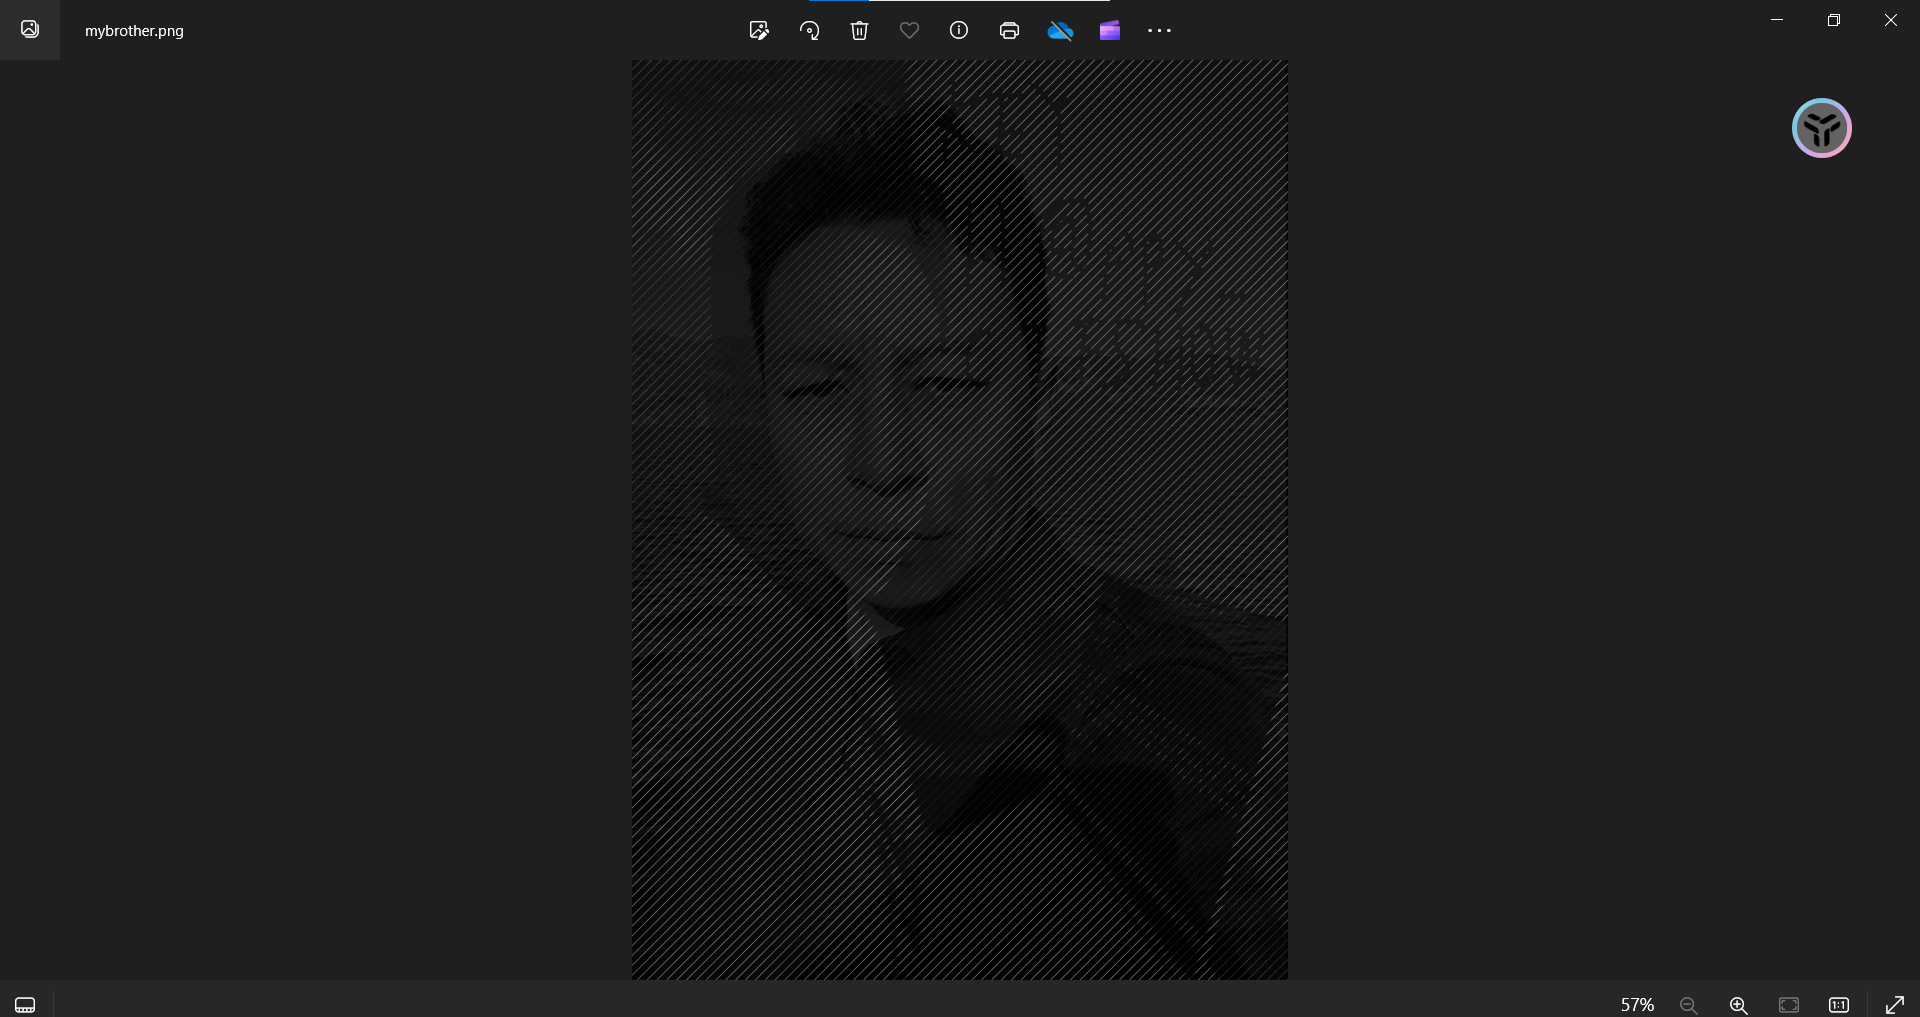The image size is (1920, 1017).
Task: Click the 57% zoom percentage
Action: pyautogui.click(x=1637, y=1005)
